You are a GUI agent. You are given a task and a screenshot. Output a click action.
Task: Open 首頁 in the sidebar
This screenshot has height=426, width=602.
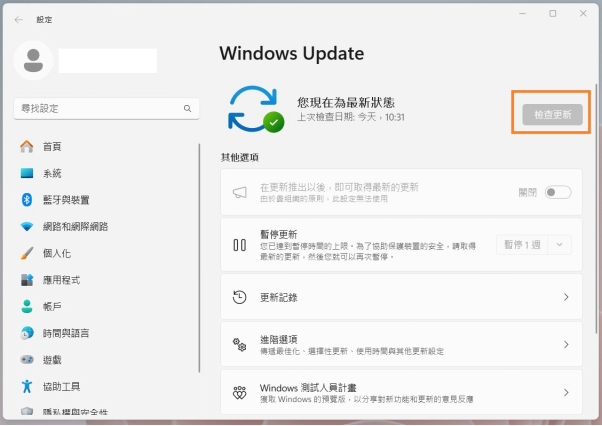[x=52, y=147]
